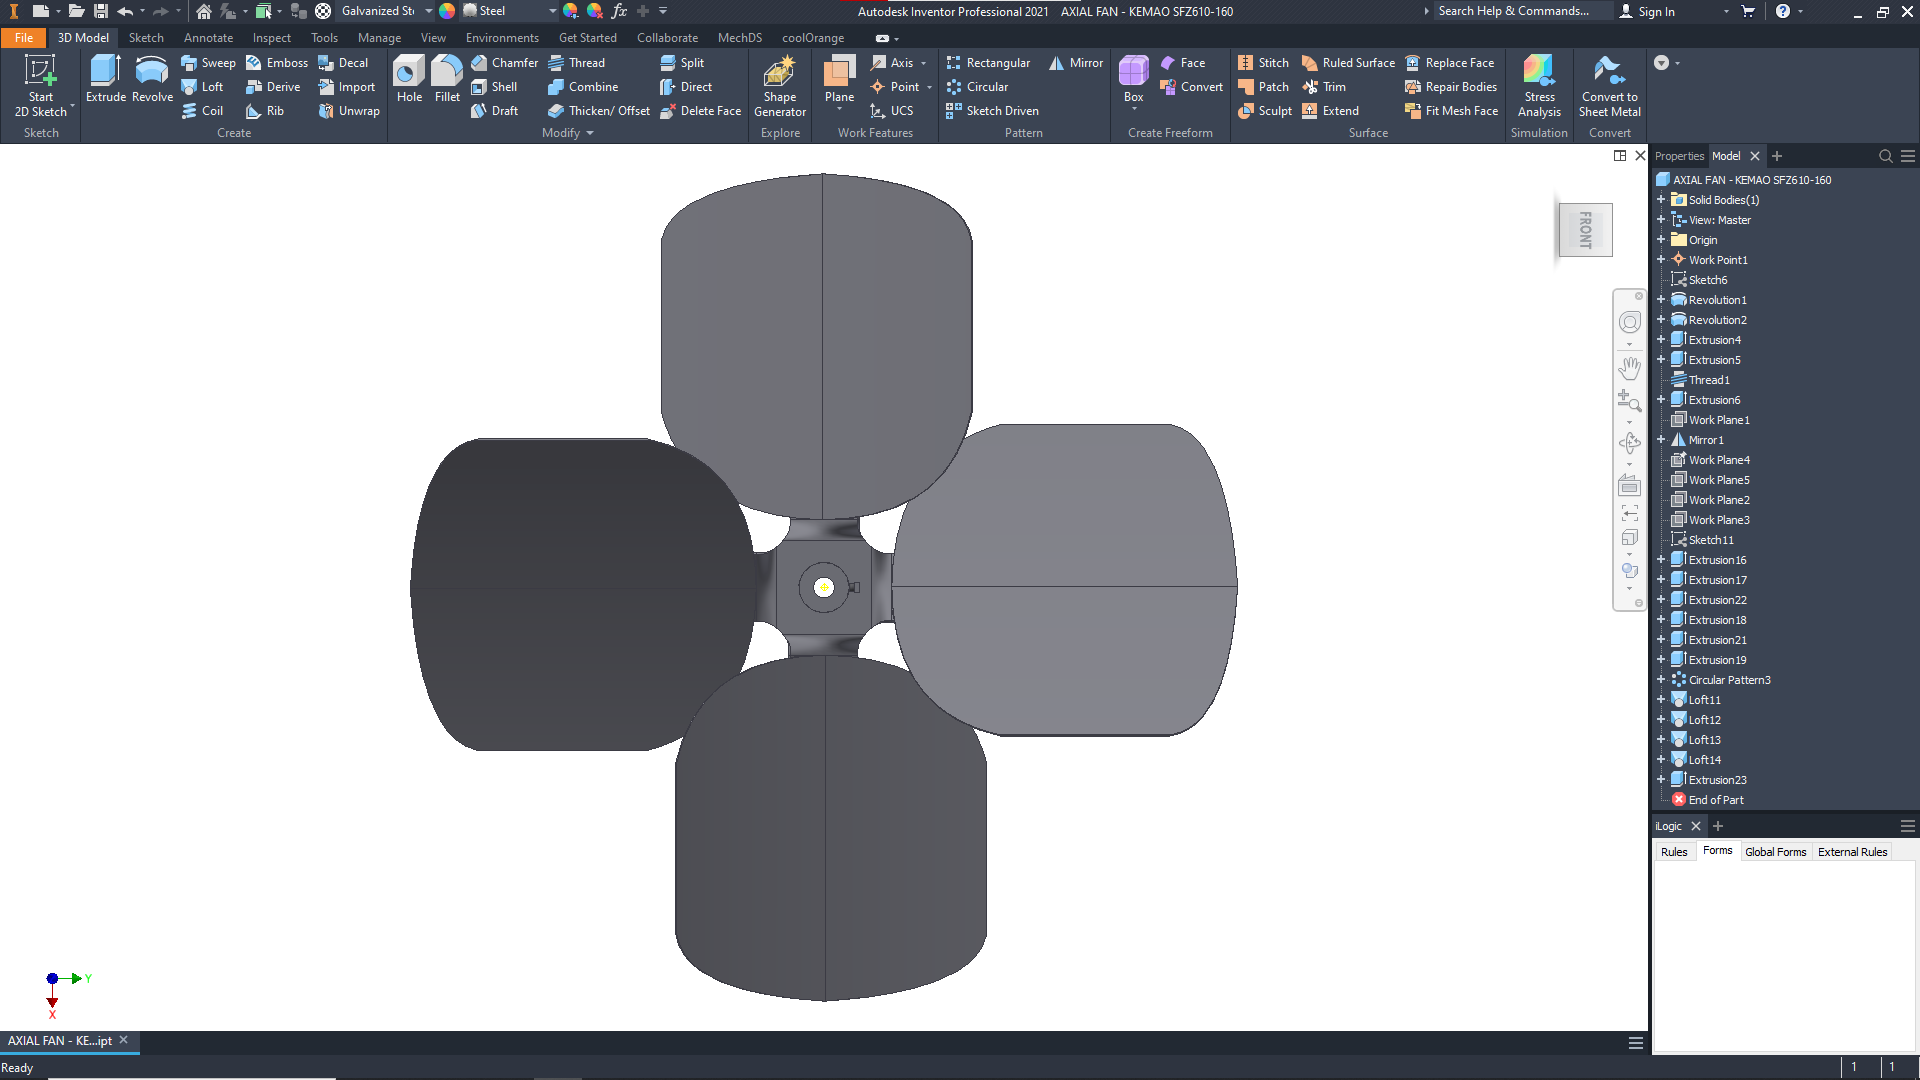
Task: Open the Global Forms tab in iLogic
Action: coord(1775,852)
